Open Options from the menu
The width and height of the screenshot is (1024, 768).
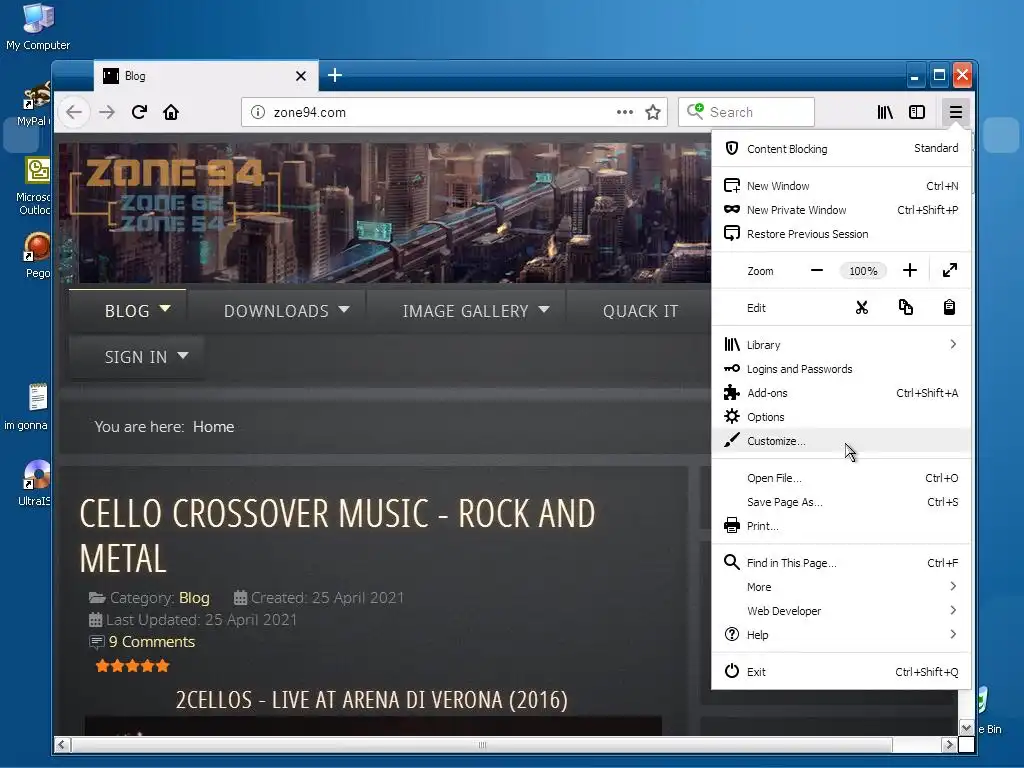[841, 417]
